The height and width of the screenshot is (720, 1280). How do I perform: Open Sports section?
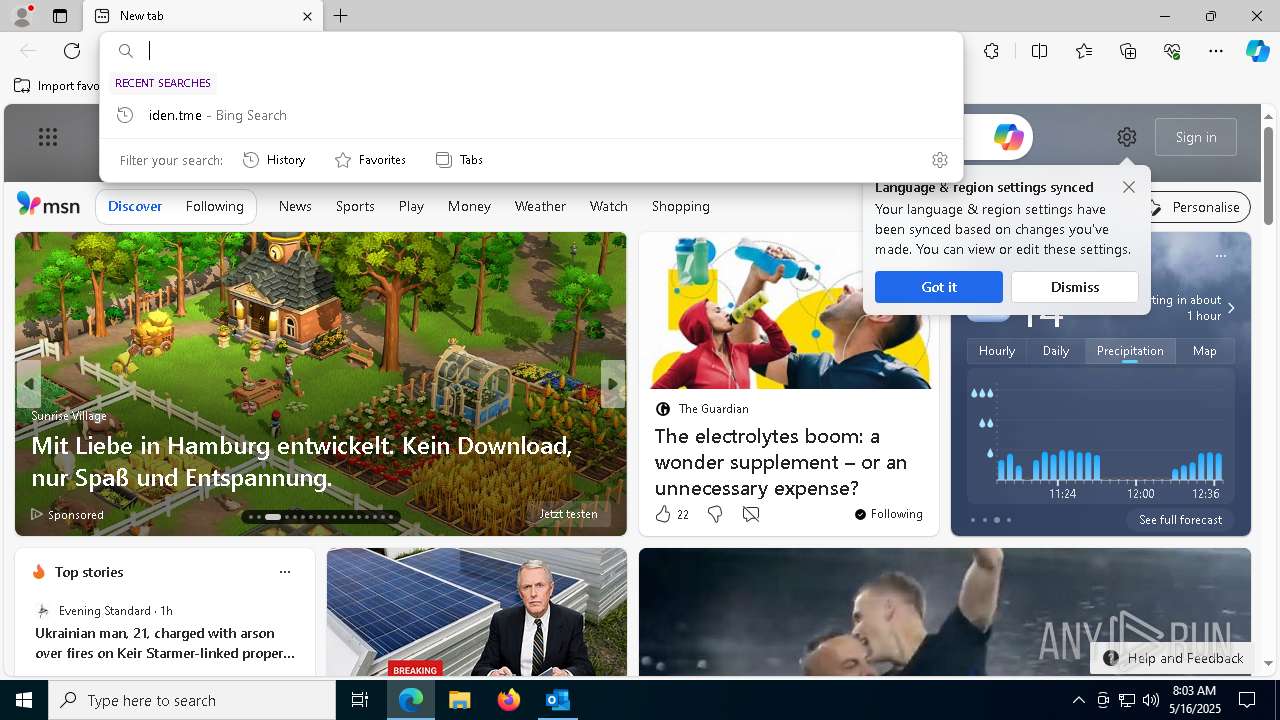(x=355, y=206)
